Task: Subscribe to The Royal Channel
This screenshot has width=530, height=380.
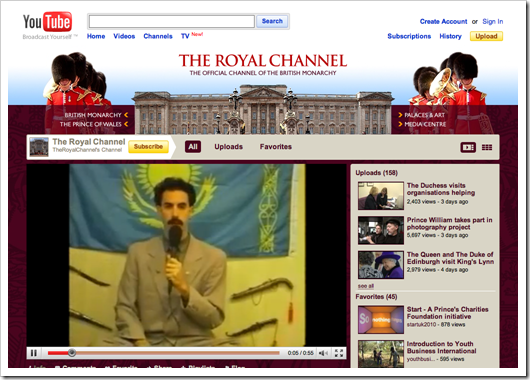Action: 148,146
